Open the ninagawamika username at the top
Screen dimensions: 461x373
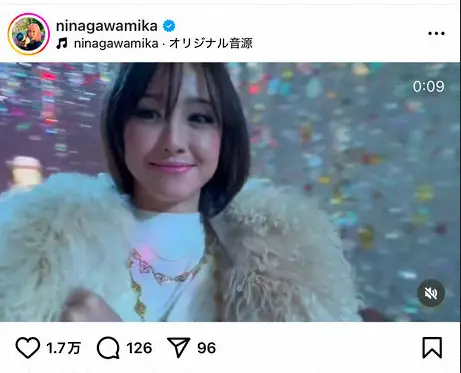(107, 26)
